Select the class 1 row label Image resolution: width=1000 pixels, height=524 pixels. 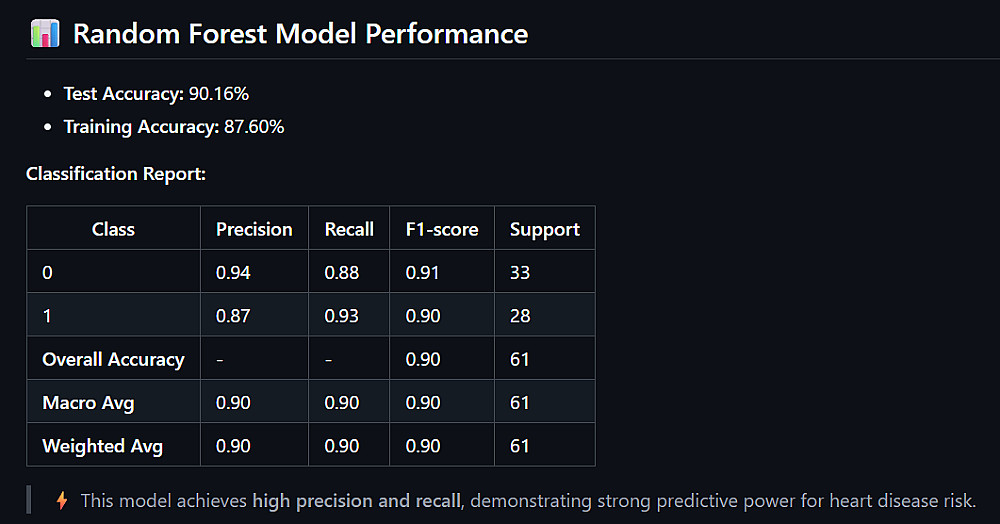47,316
